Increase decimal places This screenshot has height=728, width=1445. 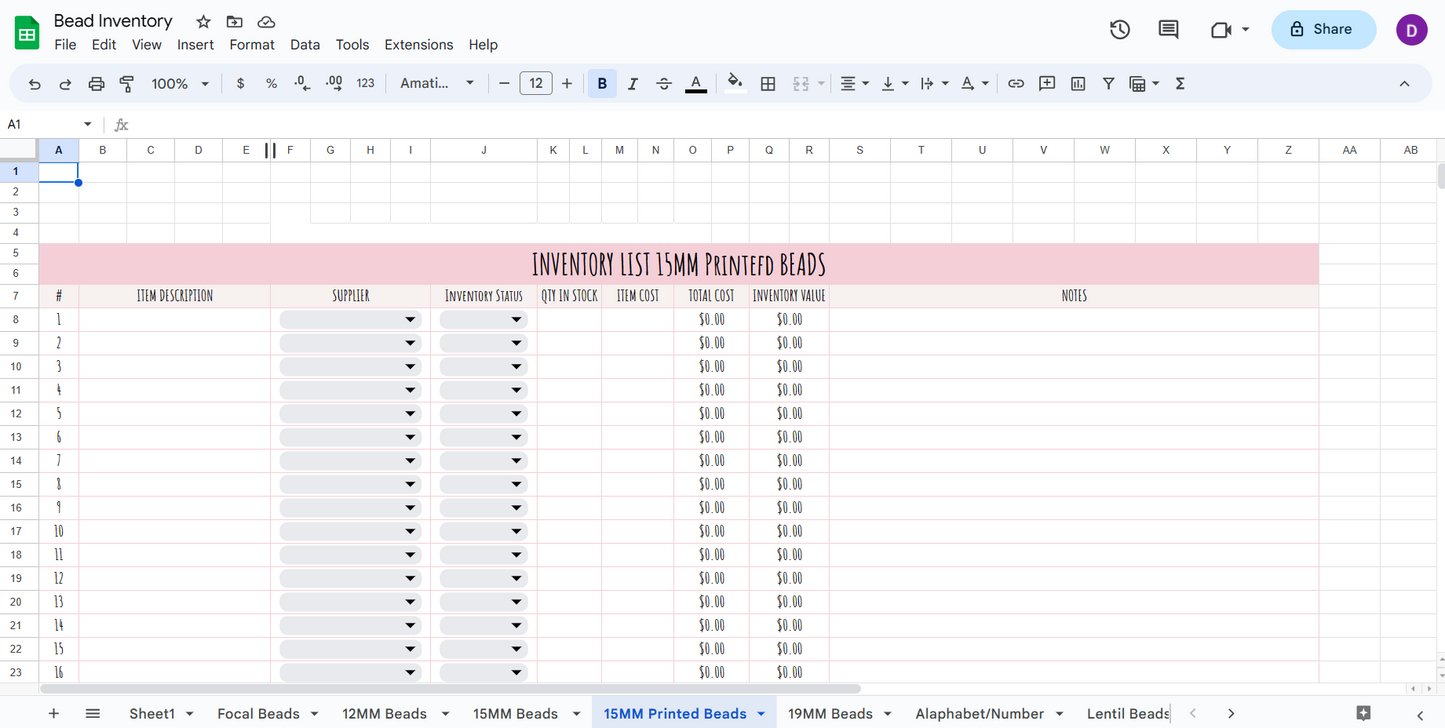tap(334, 84)
